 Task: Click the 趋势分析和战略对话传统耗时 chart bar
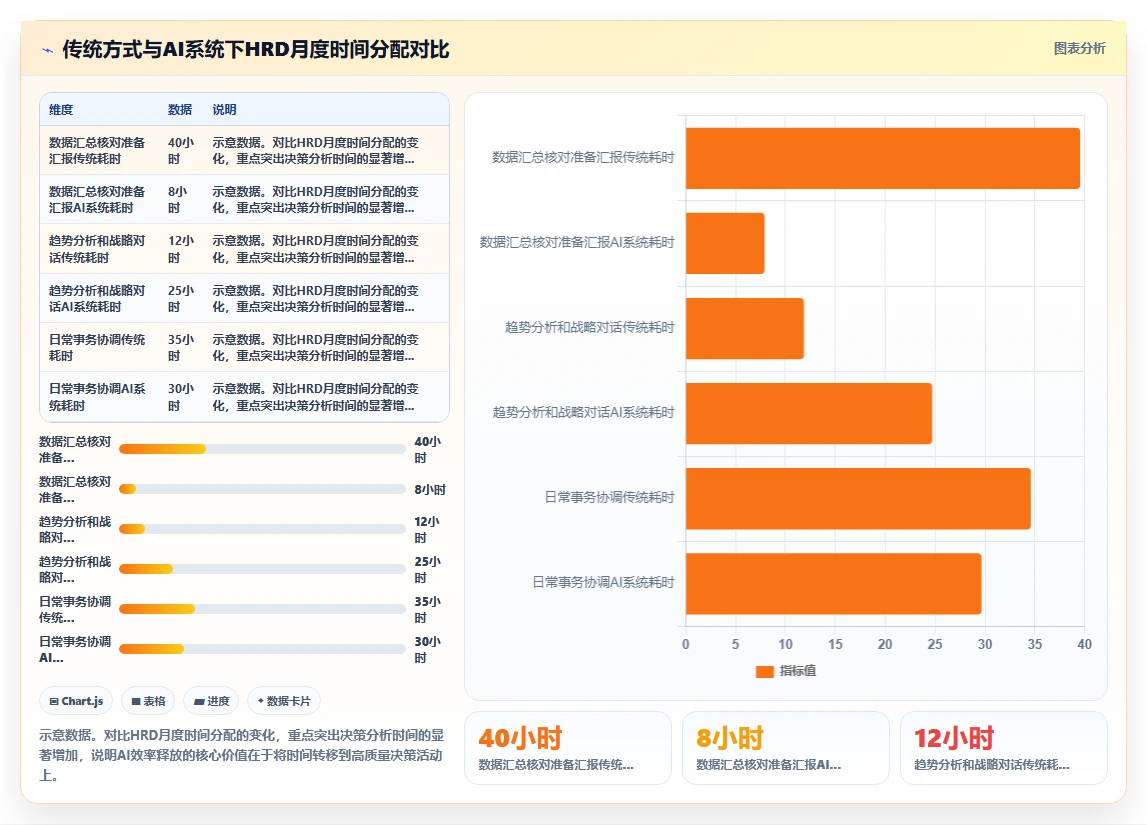(x=745, y=328)
